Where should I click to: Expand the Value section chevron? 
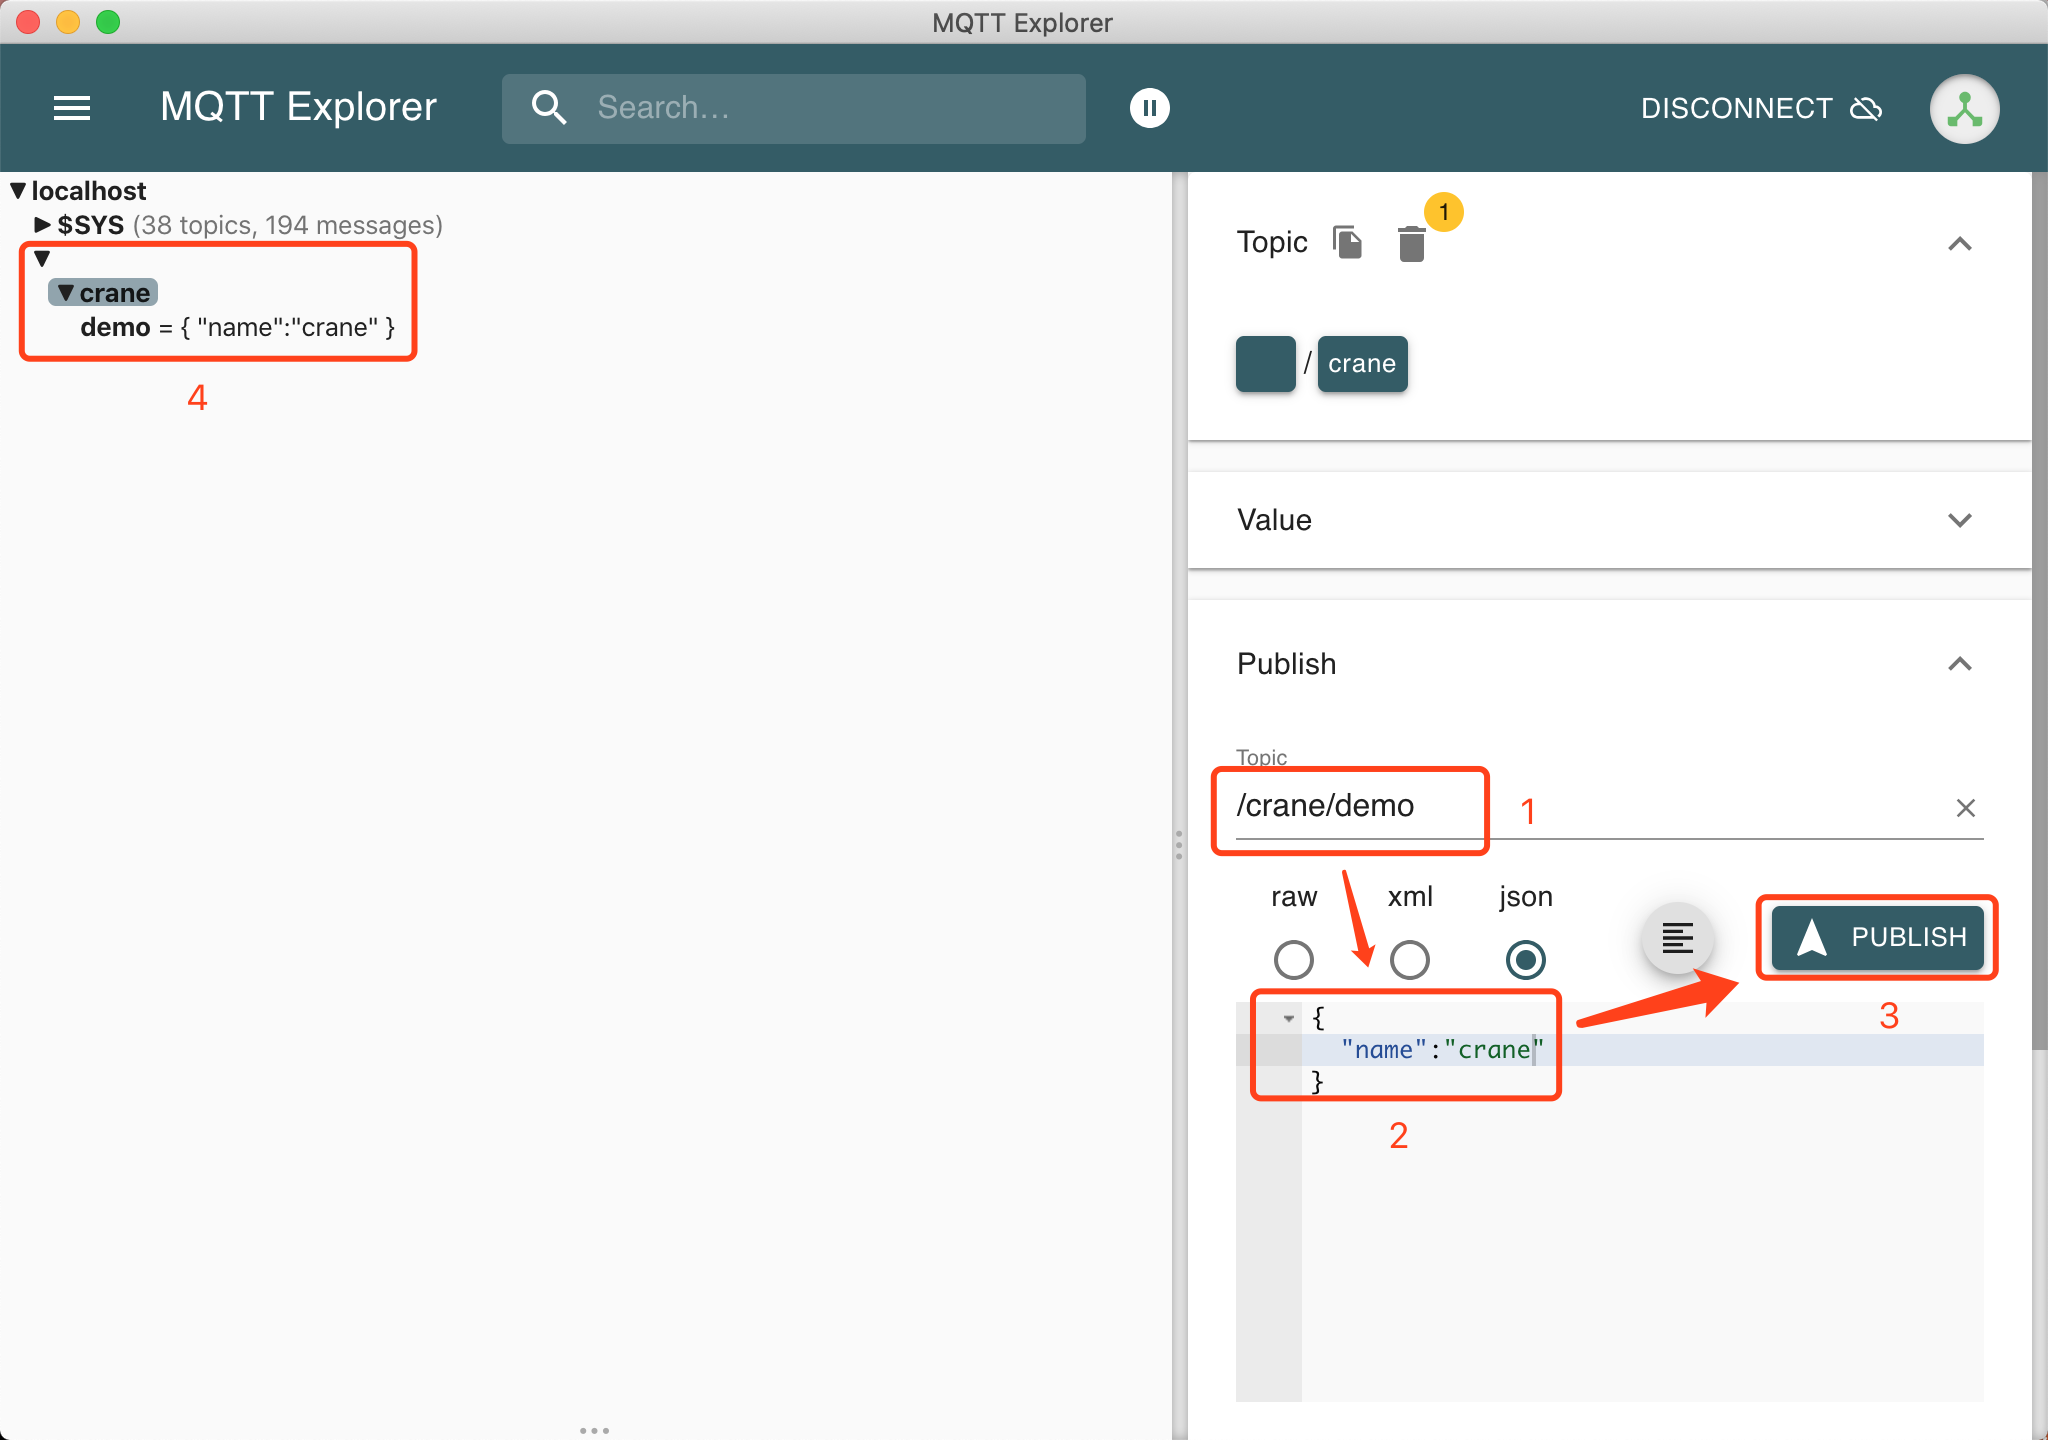point(1961,519)
